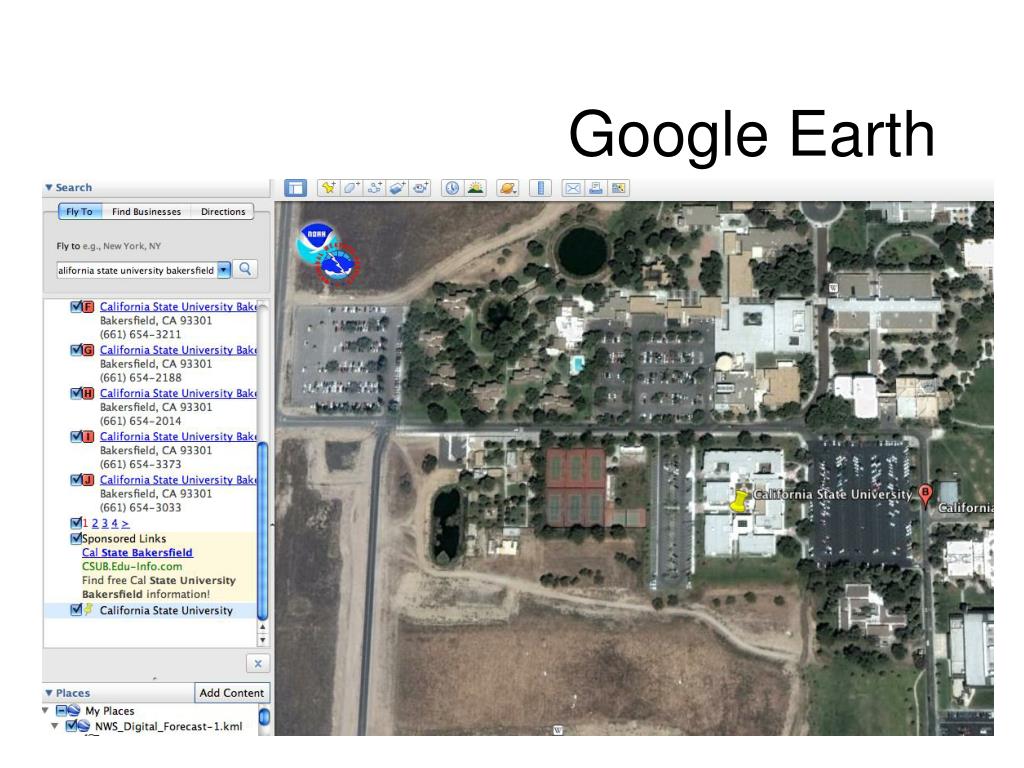Click the NWS_Digital_Forecast-1.kml globe icon
The height and width of the screenshot is (768, 1024).
[x=84, y=726]
